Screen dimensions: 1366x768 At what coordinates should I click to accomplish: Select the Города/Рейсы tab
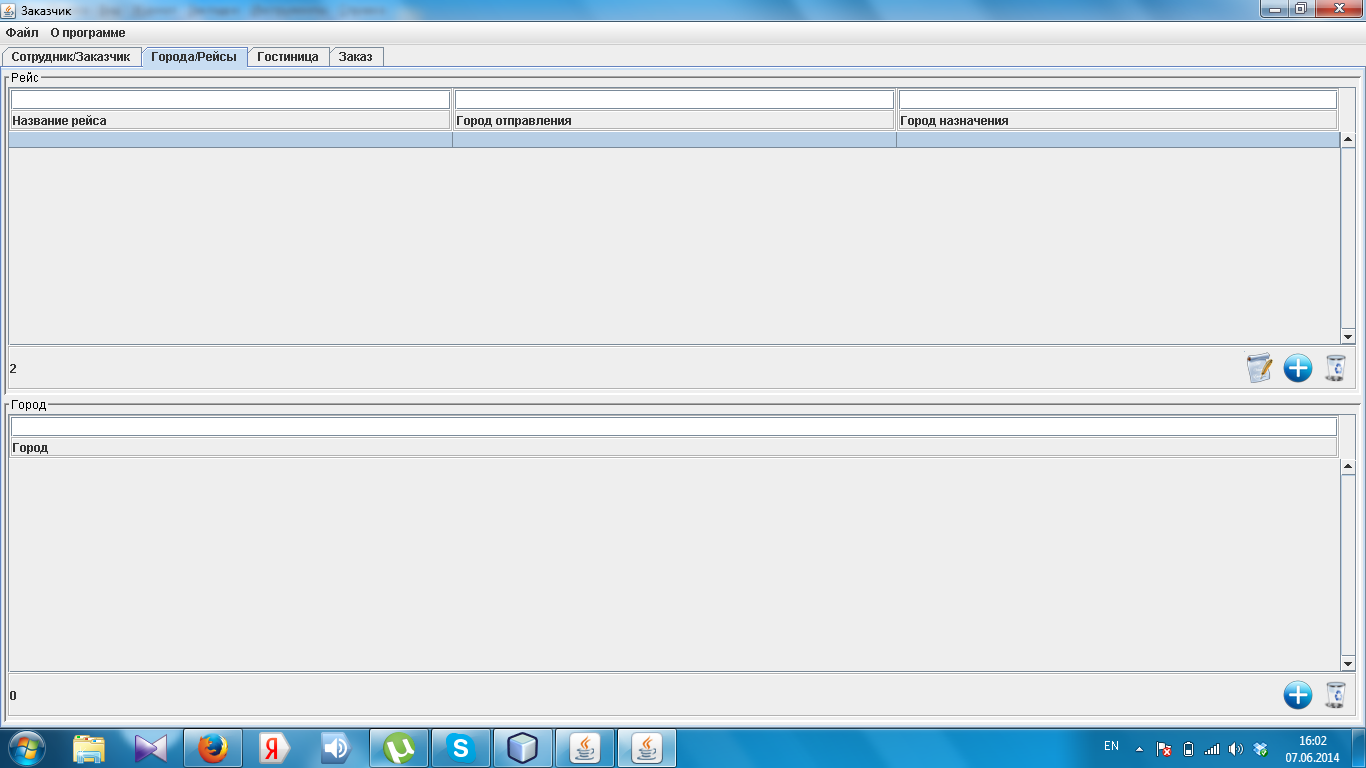click(194, 57)
